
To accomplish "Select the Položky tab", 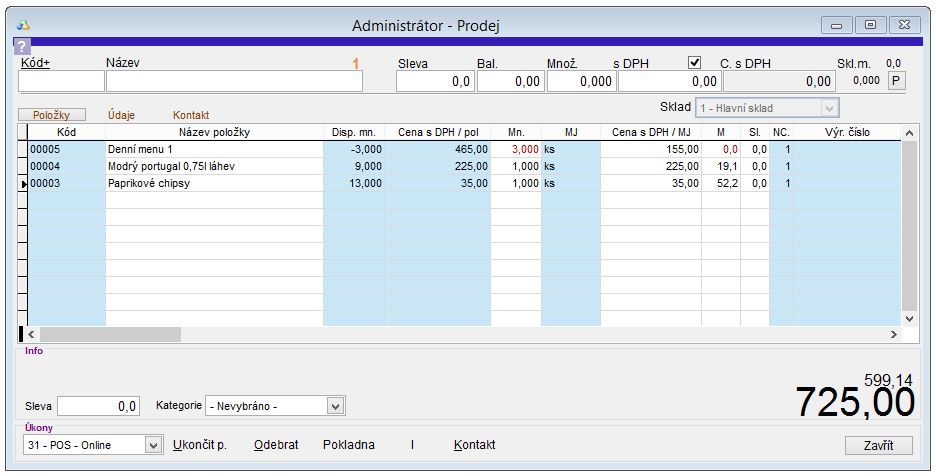I will (x=52, y=116).
